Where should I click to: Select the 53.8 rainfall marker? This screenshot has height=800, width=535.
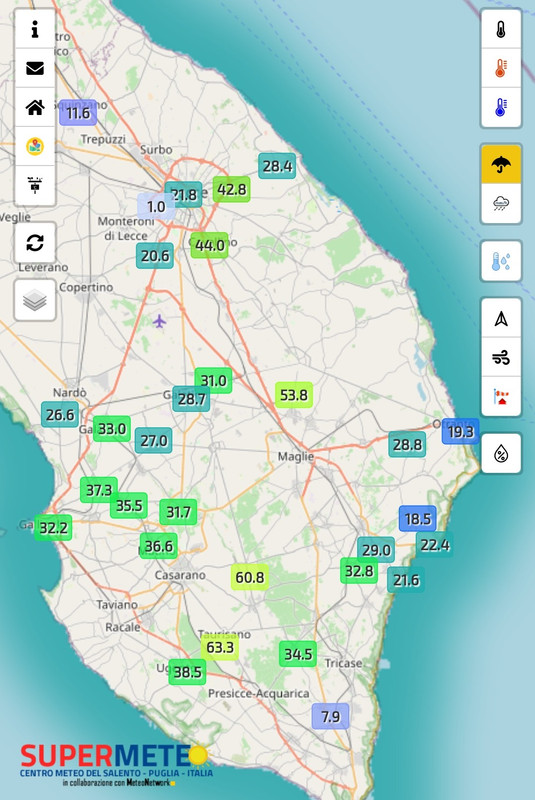[x=294, y=395]
